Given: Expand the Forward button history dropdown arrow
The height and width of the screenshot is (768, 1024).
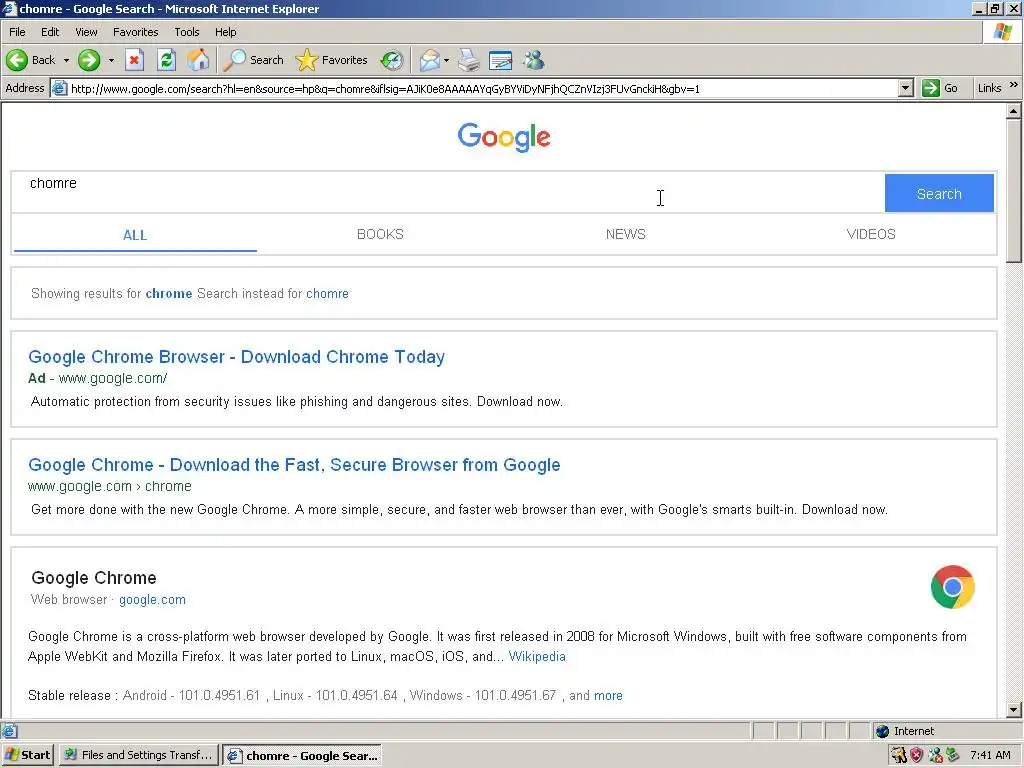Looking at the screenshot, I should click(111, 61).
